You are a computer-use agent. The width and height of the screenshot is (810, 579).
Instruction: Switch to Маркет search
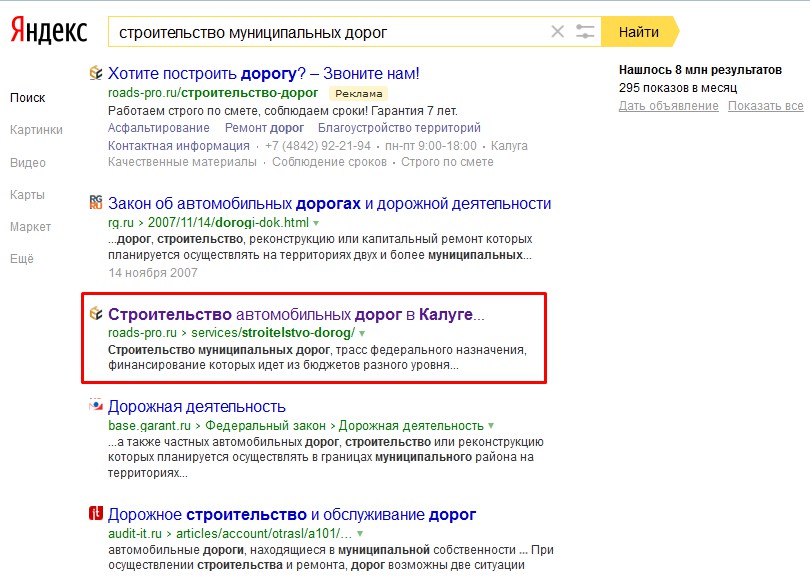(x=30, y=227)
